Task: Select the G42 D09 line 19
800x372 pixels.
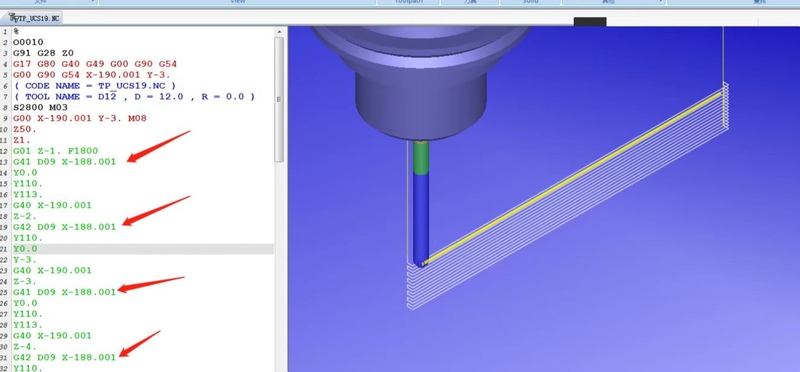Action: click(64, 227)
